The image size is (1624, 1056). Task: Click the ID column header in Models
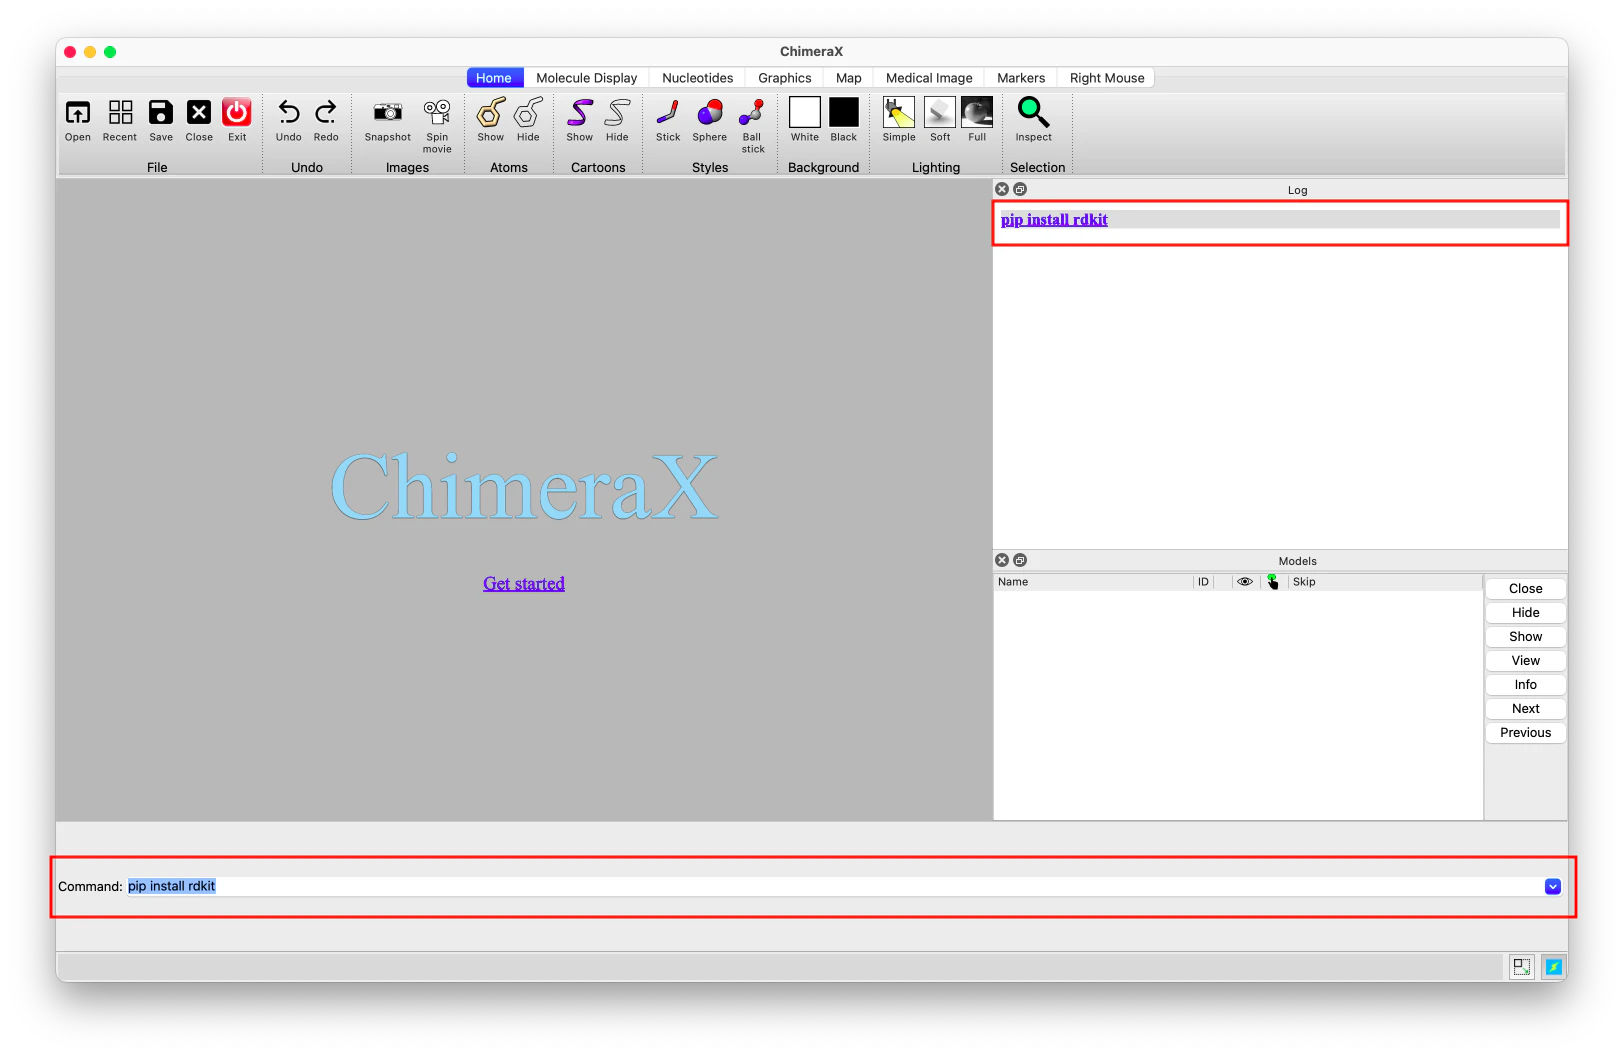click(x=1204, y=582)
